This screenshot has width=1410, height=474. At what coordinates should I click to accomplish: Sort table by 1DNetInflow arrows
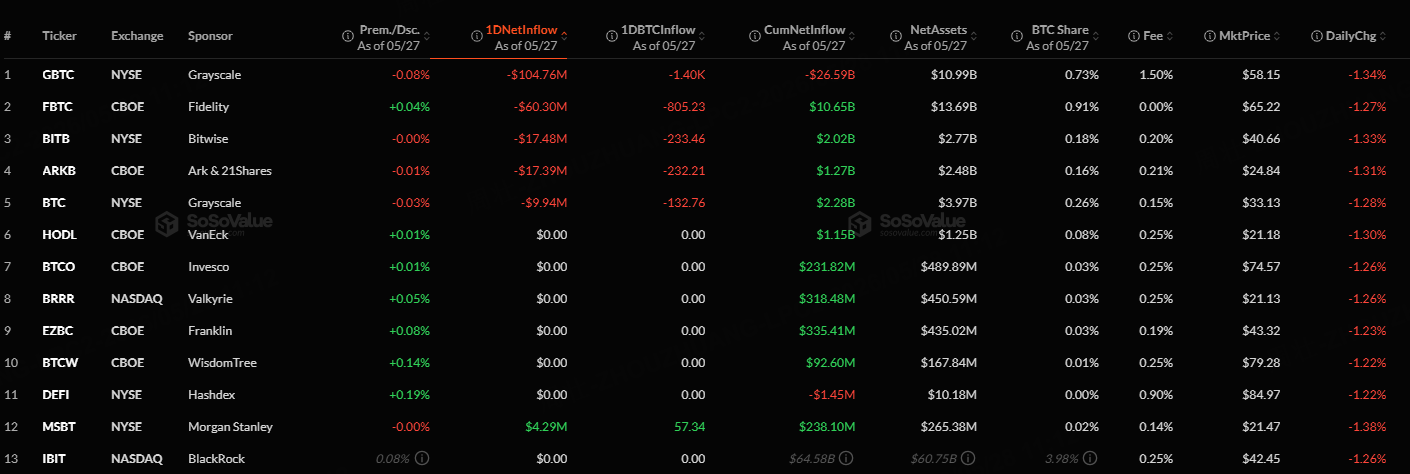(564, 36)
